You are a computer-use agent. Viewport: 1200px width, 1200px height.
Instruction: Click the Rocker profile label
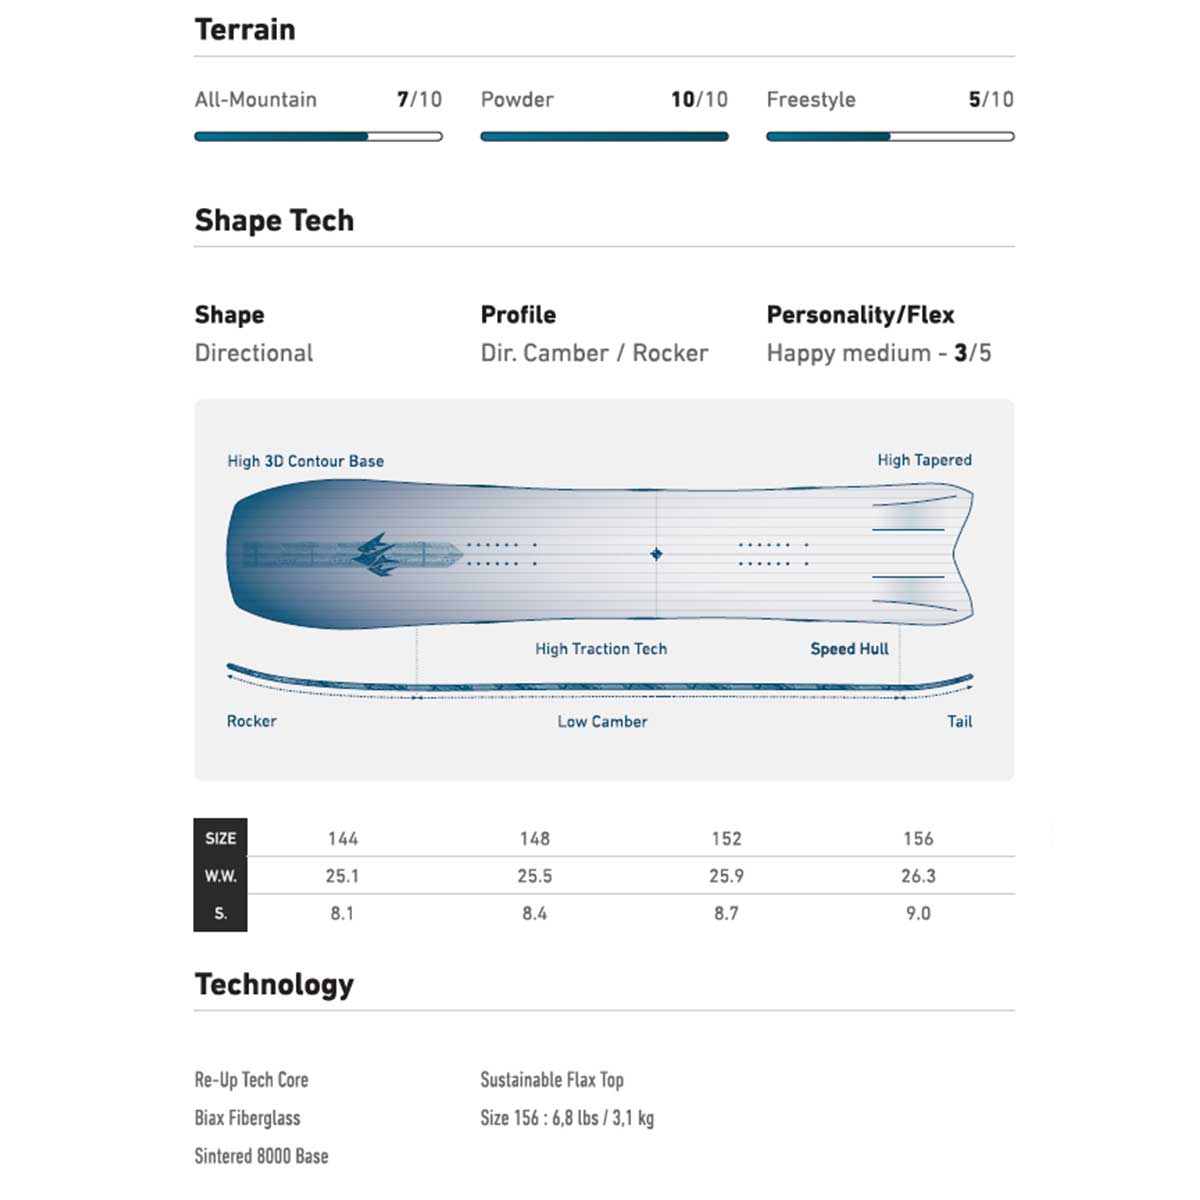(252, 721)
